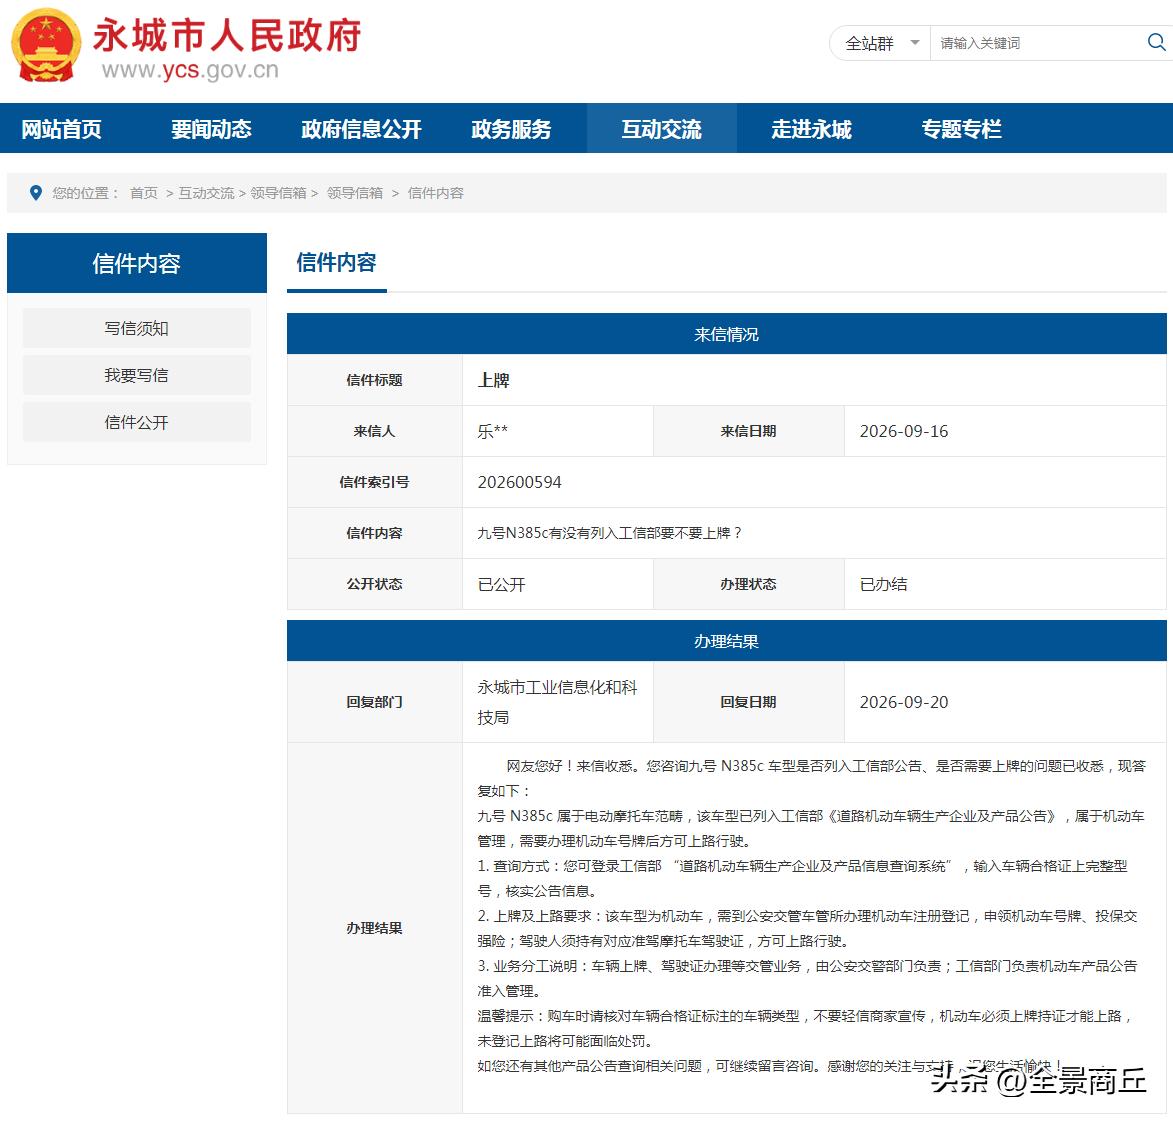This screenshot has width=1173, height=1121.
Task: Click the letter content about 九号N385c
Action: coord(610,533)
